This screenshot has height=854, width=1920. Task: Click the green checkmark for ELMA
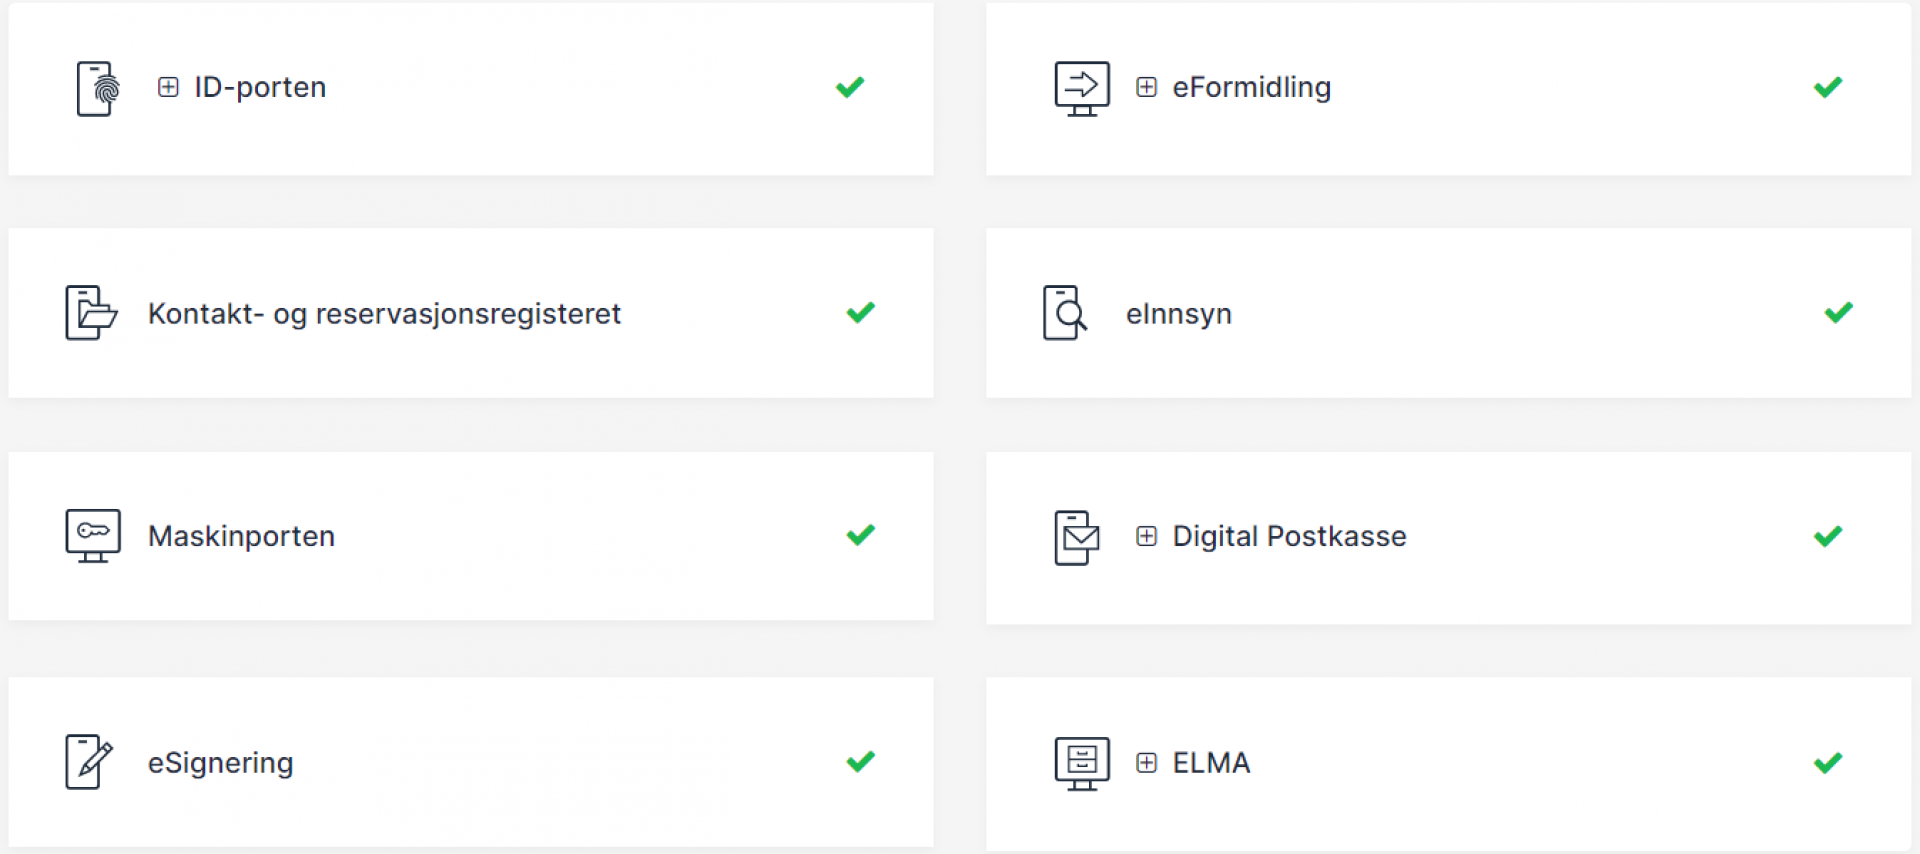(x=1828, y=763)
